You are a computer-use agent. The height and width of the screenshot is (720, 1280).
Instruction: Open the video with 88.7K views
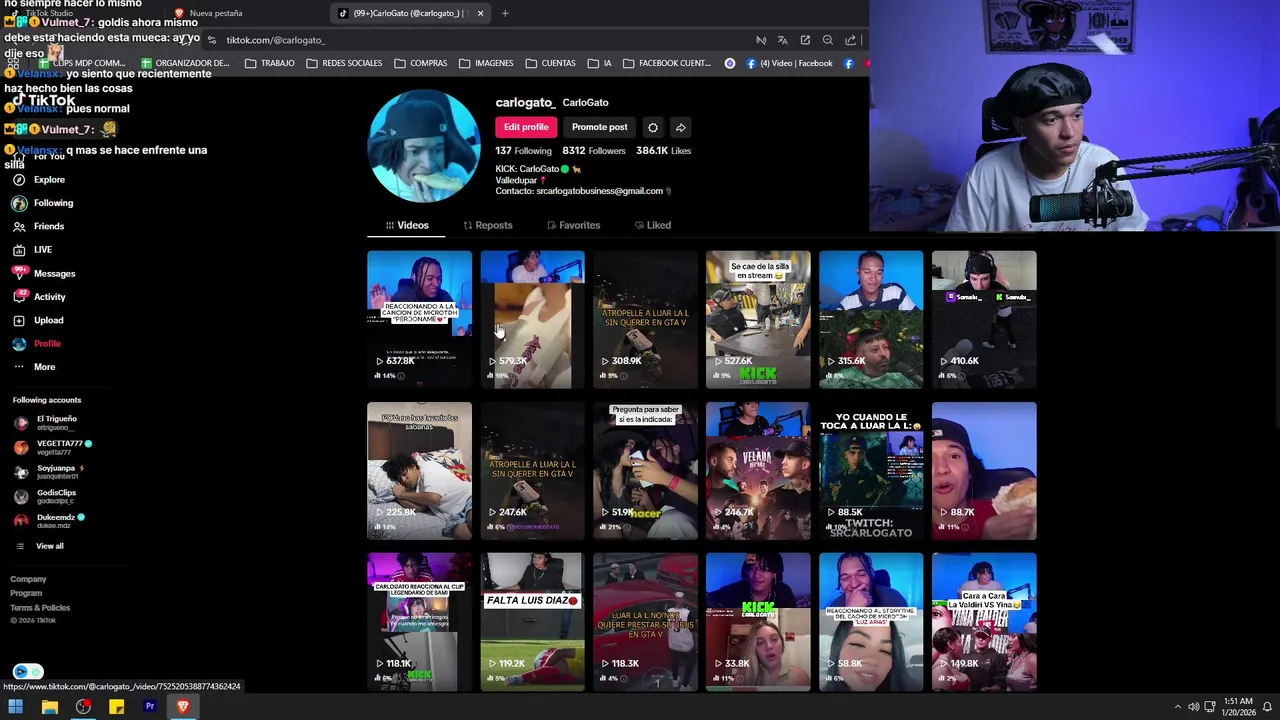pyautogui.click(x=984, y=471)
